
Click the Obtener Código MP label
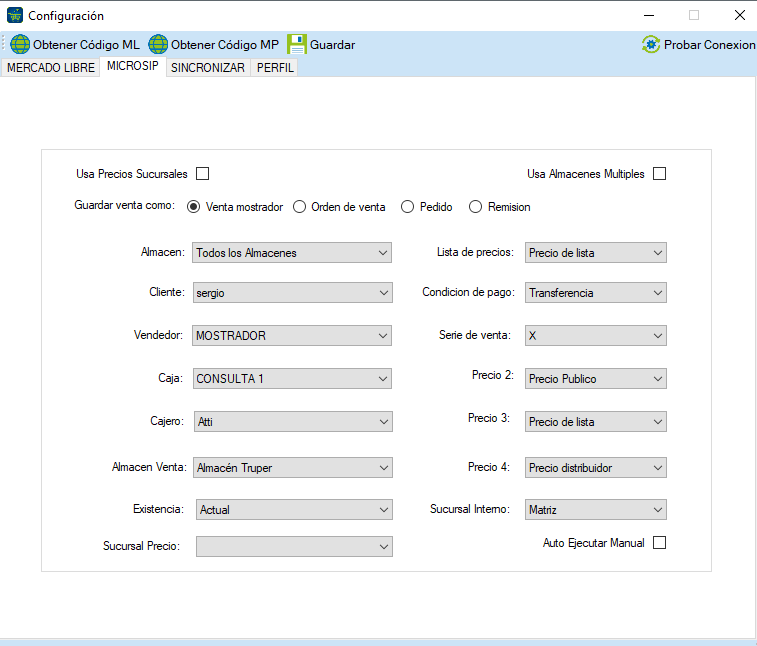point(224,45)
